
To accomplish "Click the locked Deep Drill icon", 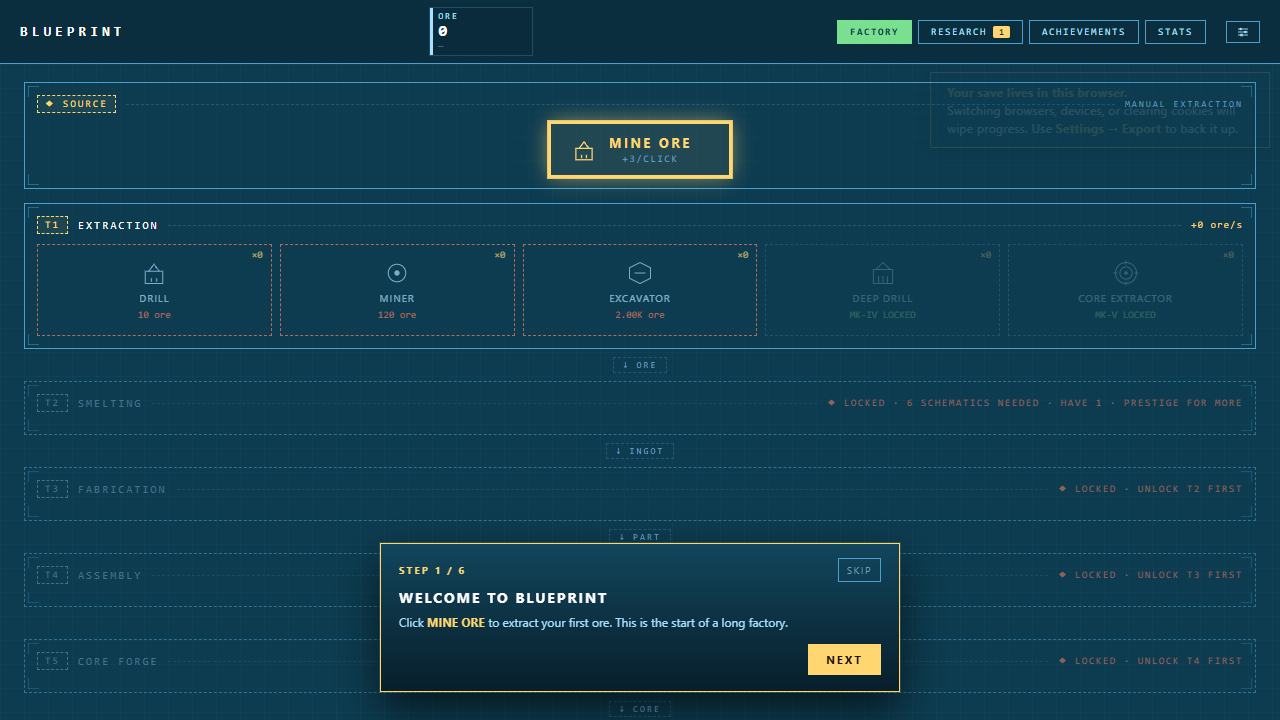I will 883,273.
